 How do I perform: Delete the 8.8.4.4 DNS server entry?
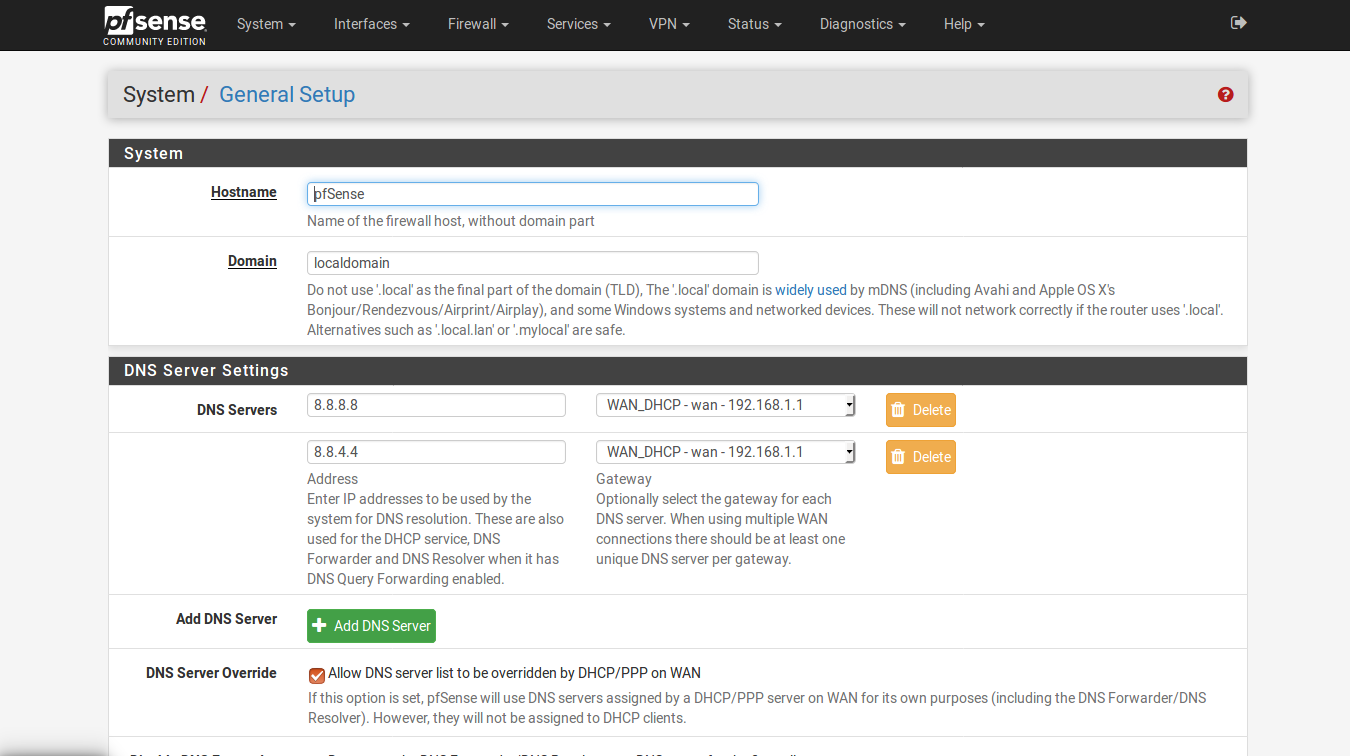[x=920, y=457]
